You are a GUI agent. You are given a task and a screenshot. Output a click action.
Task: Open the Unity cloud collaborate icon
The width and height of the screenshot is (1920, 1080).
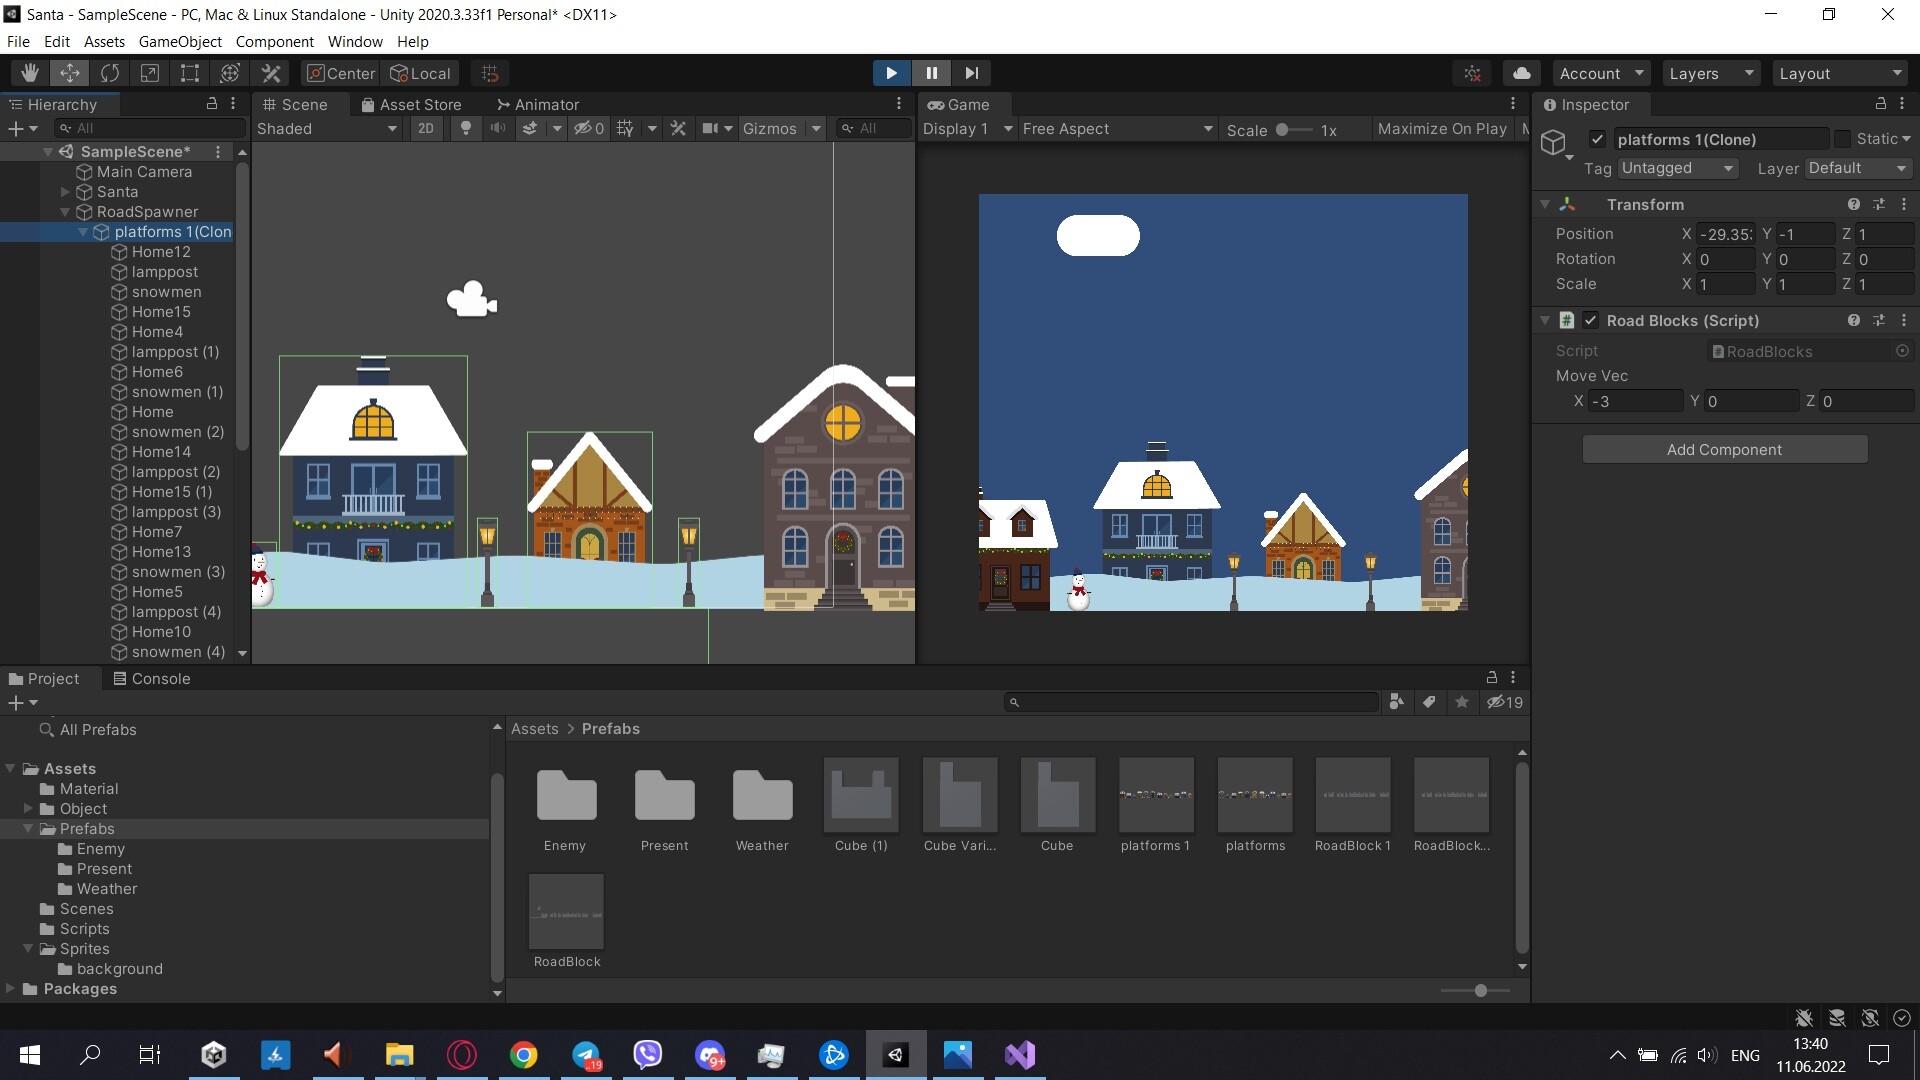point(1521,72)
